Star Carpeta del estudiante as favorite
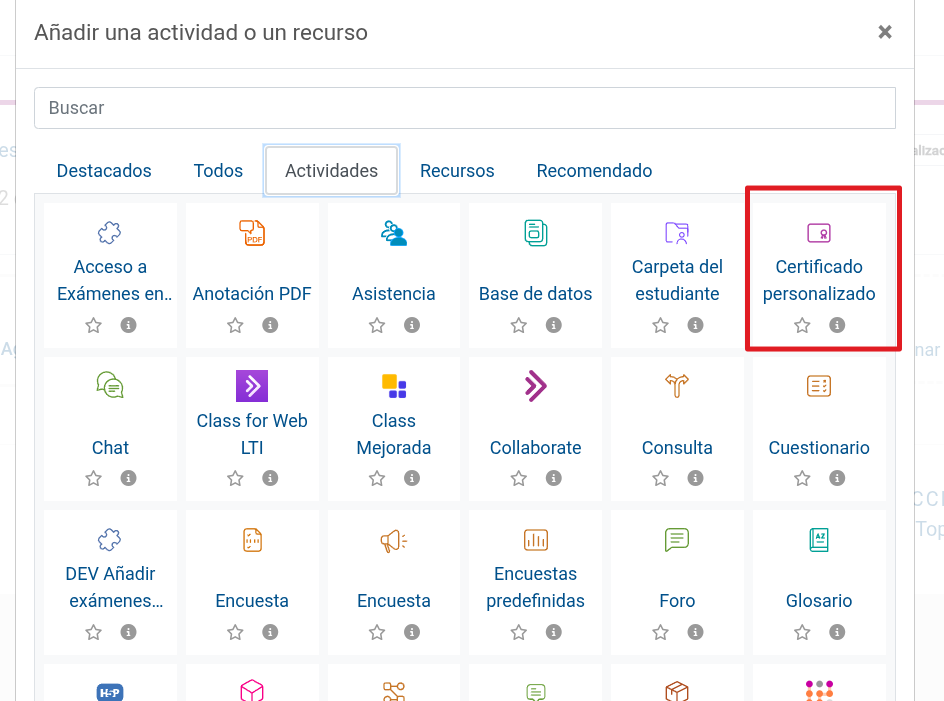This screenshot has height=701, width=944. [660, 325]
